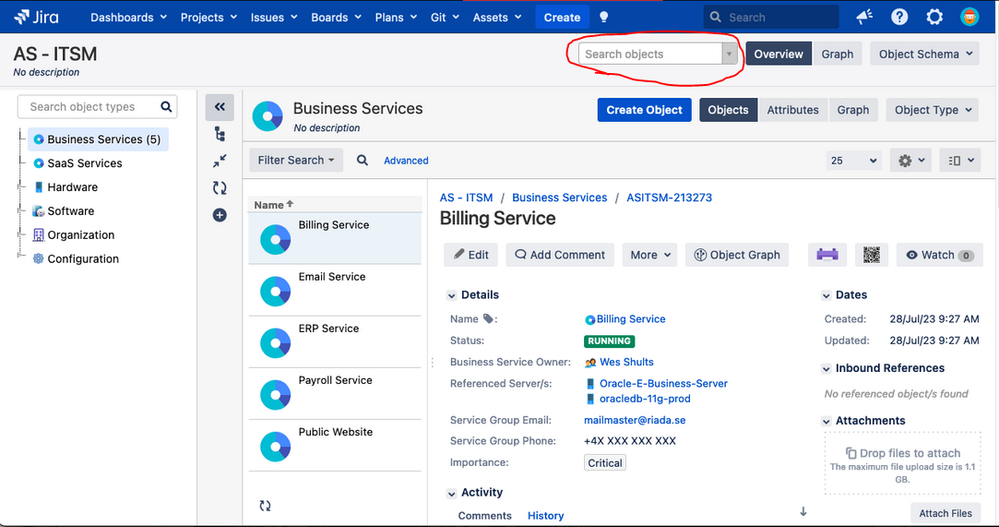The image size is (999, 527).
Task: Click the Search objects field
Action: [x=650, y=54]
